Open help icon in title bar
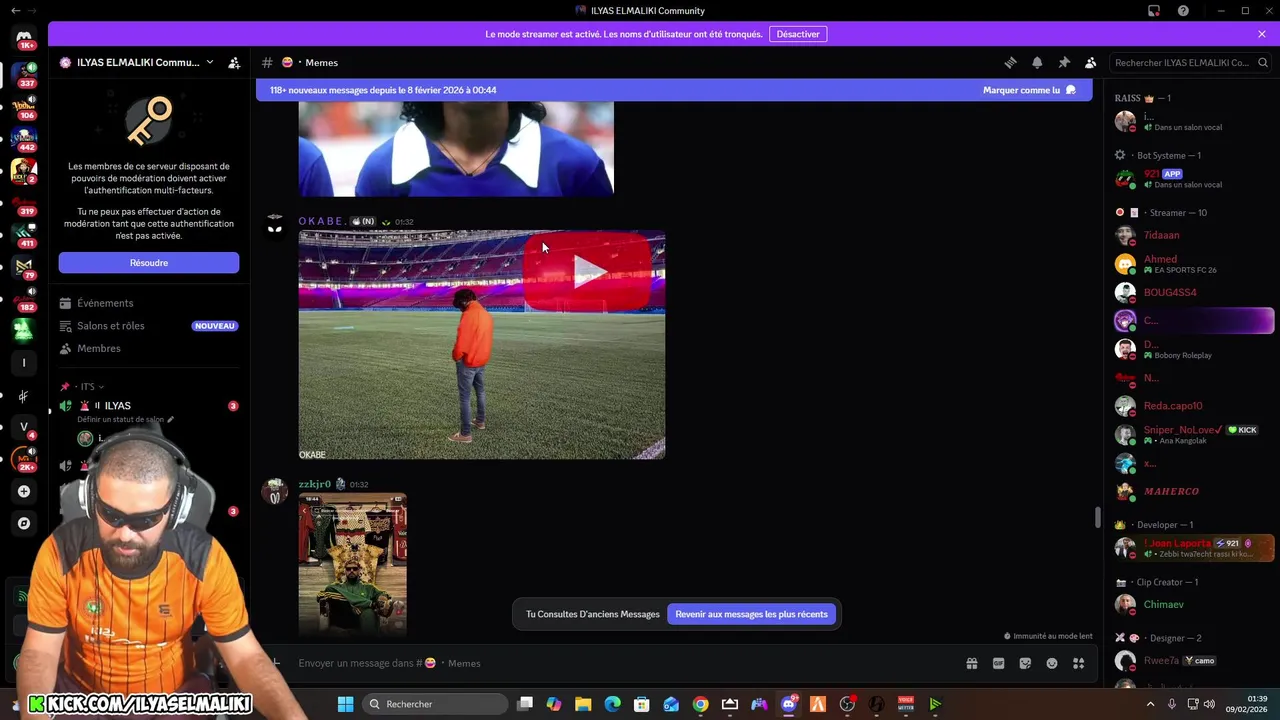The height and width of the screenshot is (720, 1280). 1183,11
